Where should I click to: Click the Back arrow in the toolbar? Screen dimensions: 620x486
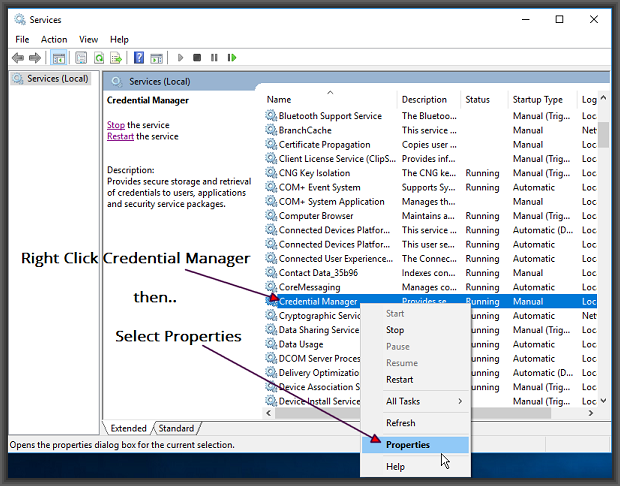(18, 58)
